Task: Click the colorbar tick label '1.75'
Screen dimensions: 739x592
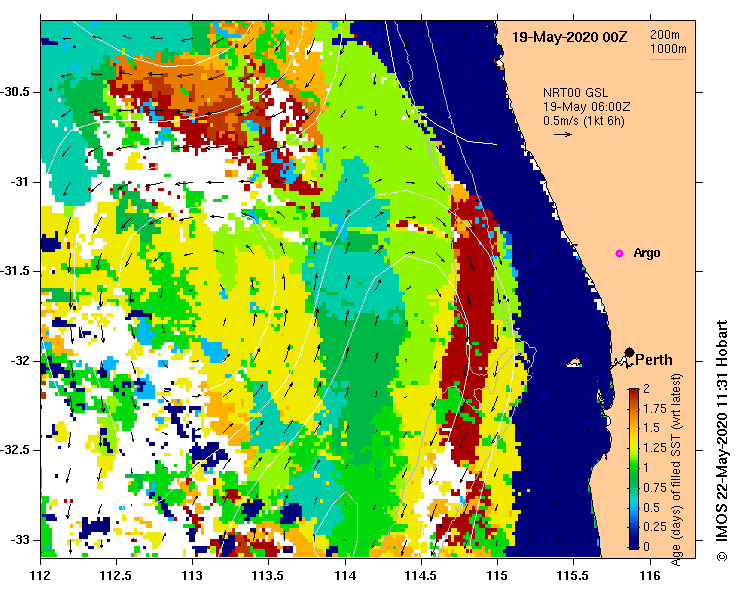Action: coord(655,409)
